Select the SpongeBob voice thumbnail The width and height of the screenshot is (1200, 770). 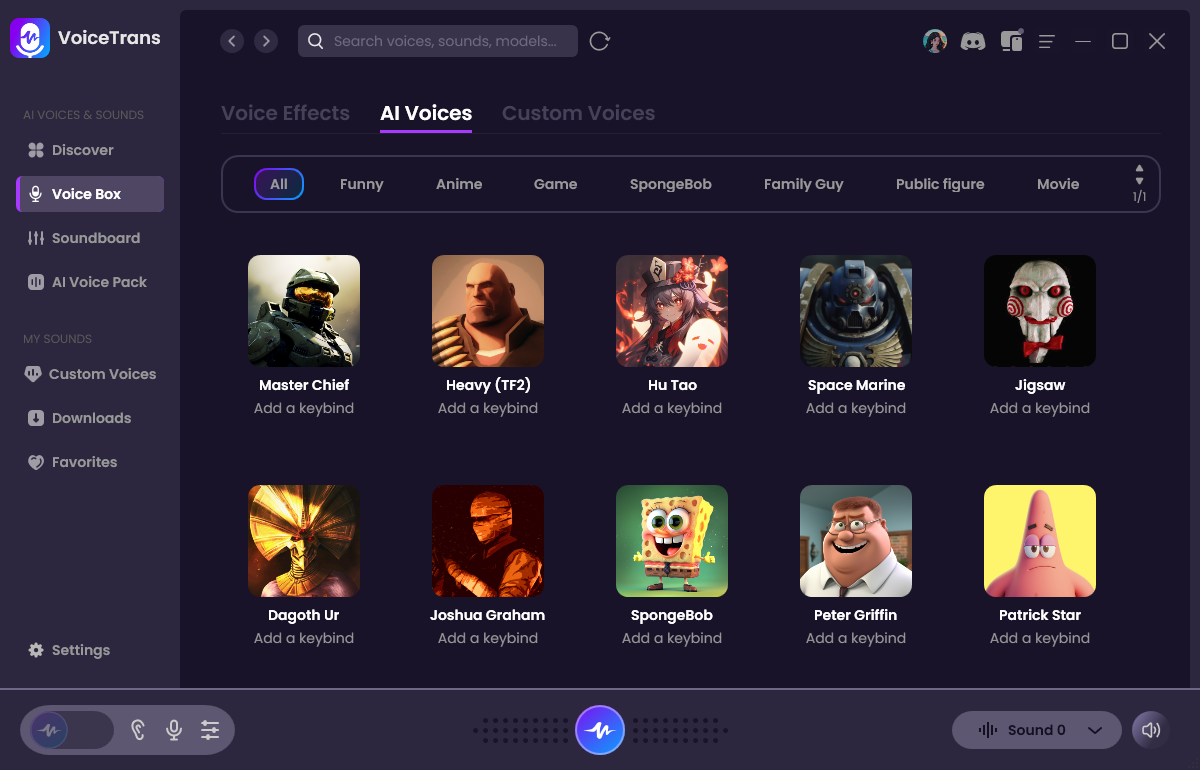coord(672,541)
